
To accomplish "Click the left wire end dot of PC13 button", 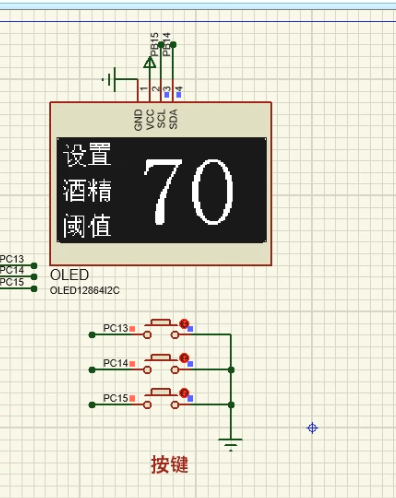I will pos(92,335).
